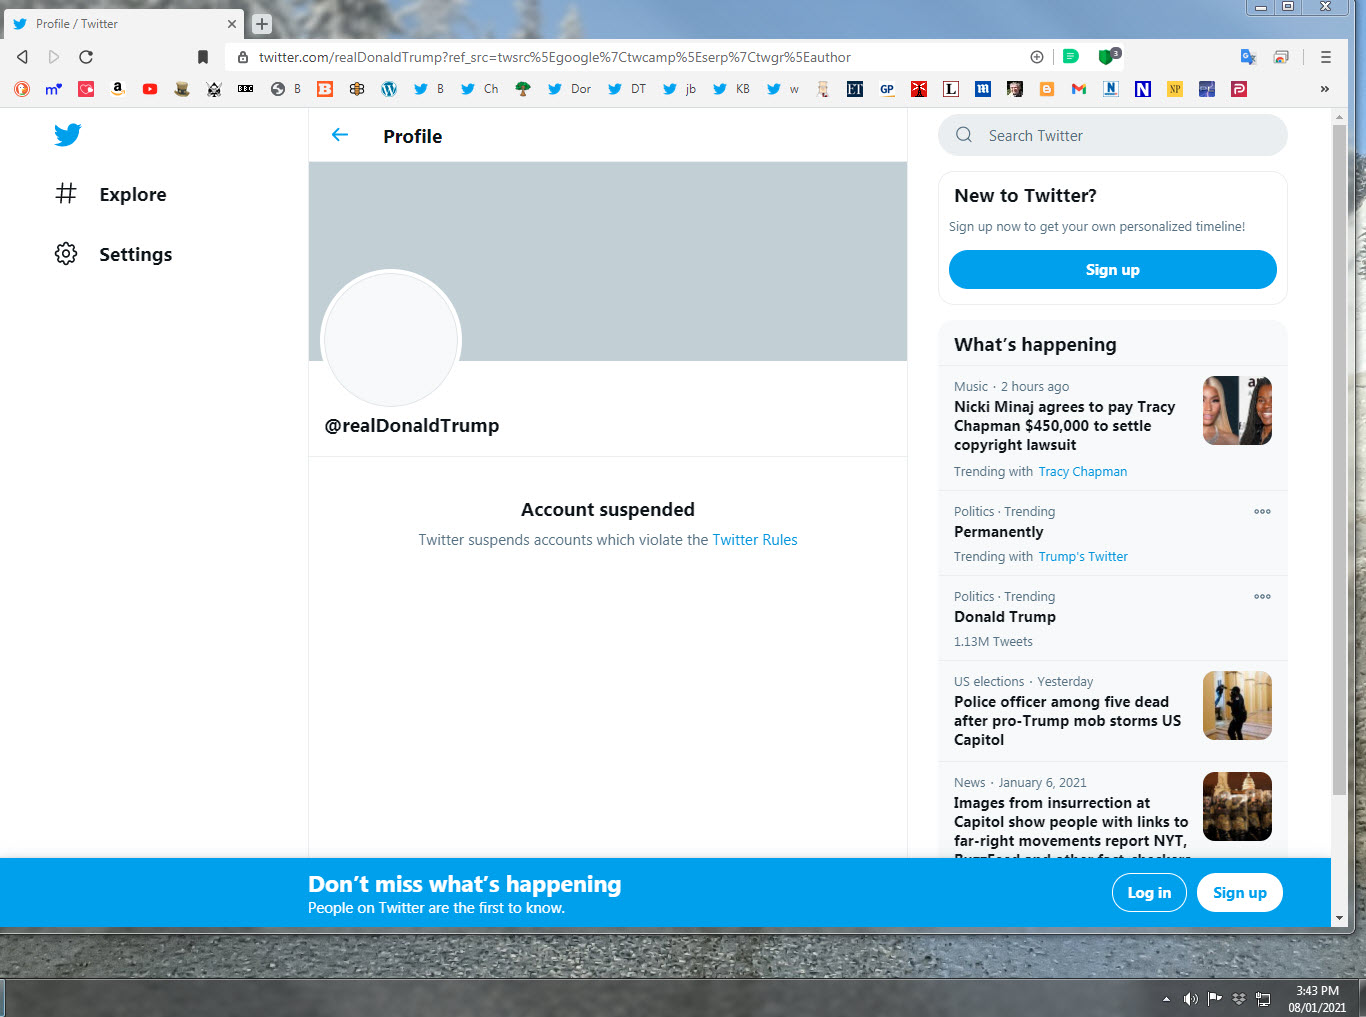Viewport: 1366px width, 1017px height.
Task: Click the green shield extension with badge
Action: click(x=1108, y=57)
